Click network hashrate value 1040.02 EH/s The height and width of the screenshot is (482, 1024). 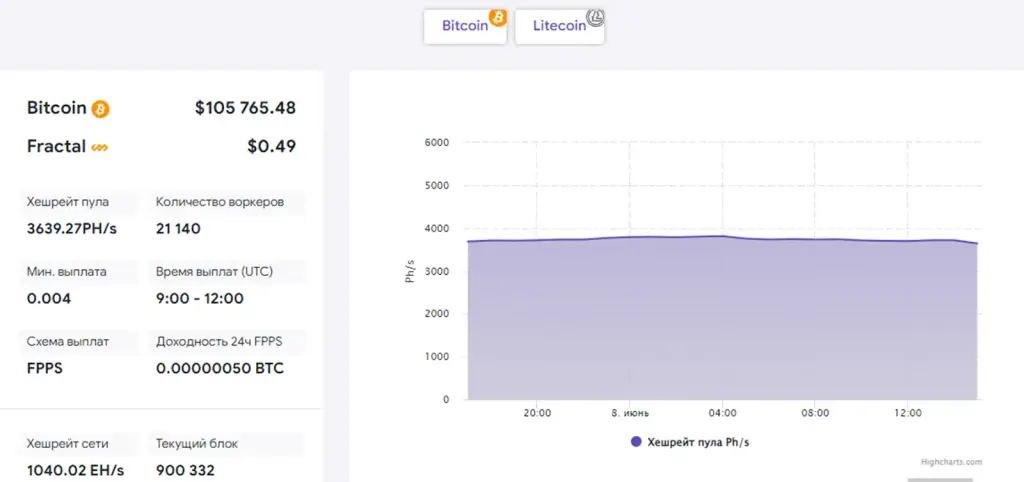(x=76, y=470)
